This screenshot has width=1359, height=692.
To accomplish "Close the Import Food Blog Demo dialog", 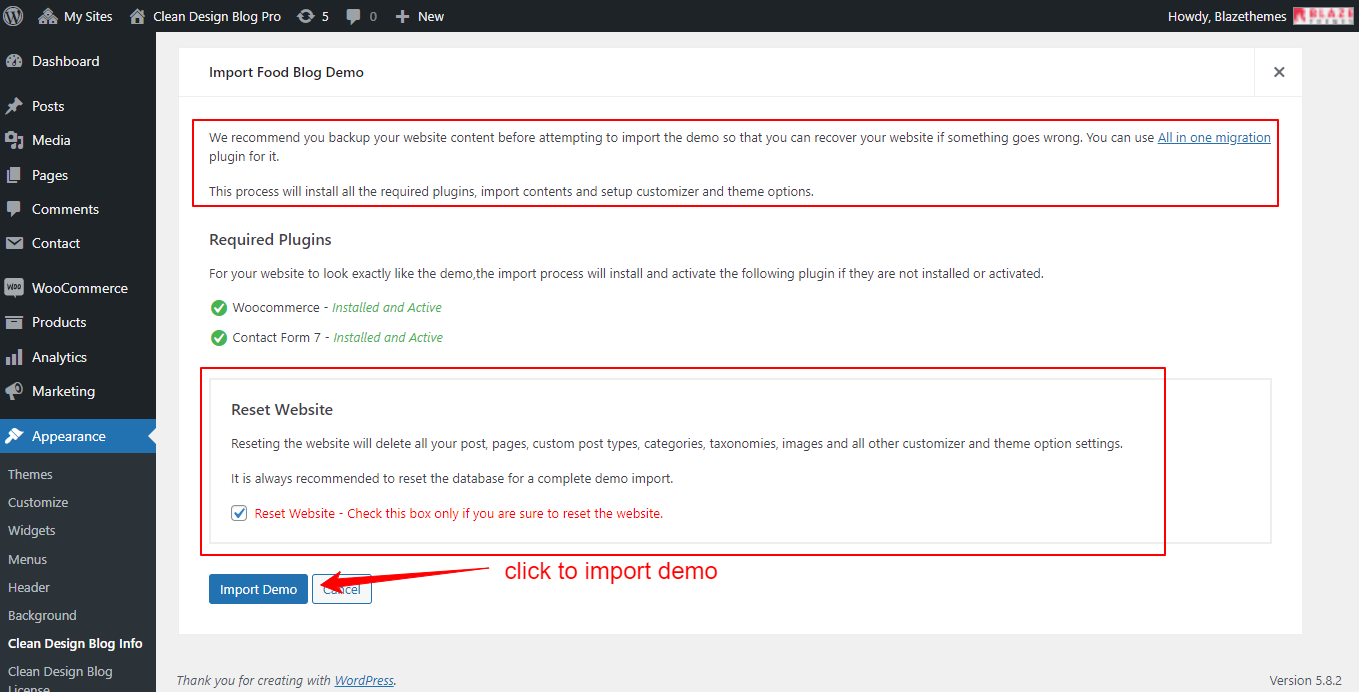I will [x=1278, y=72].
